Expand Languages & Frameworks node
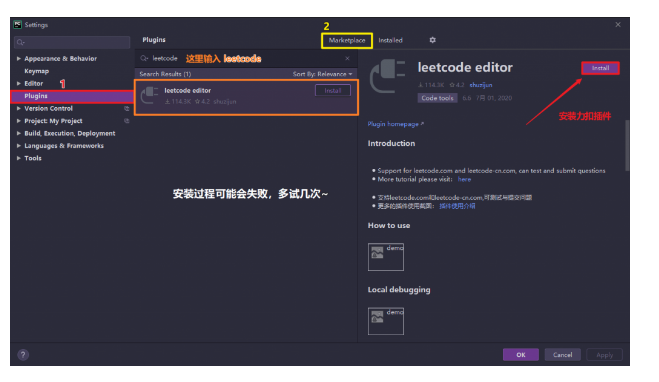Screen dimensions: 659x382 (x=18, y=146)
